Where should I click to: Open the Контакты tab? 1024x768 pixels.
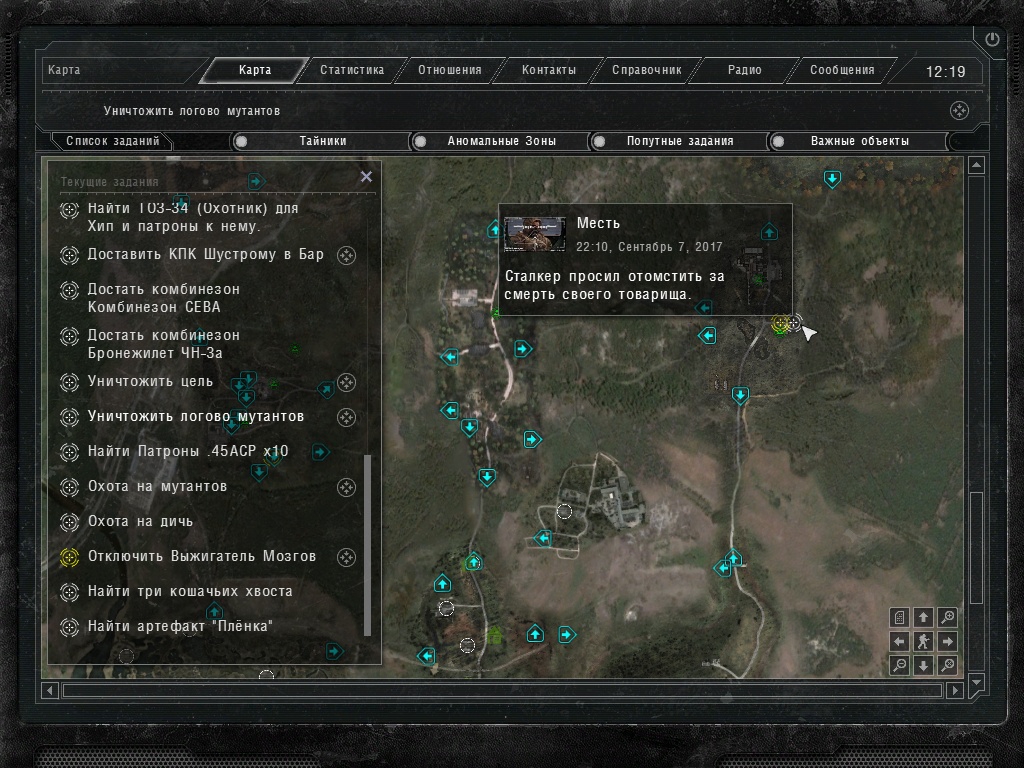point(549,70)
